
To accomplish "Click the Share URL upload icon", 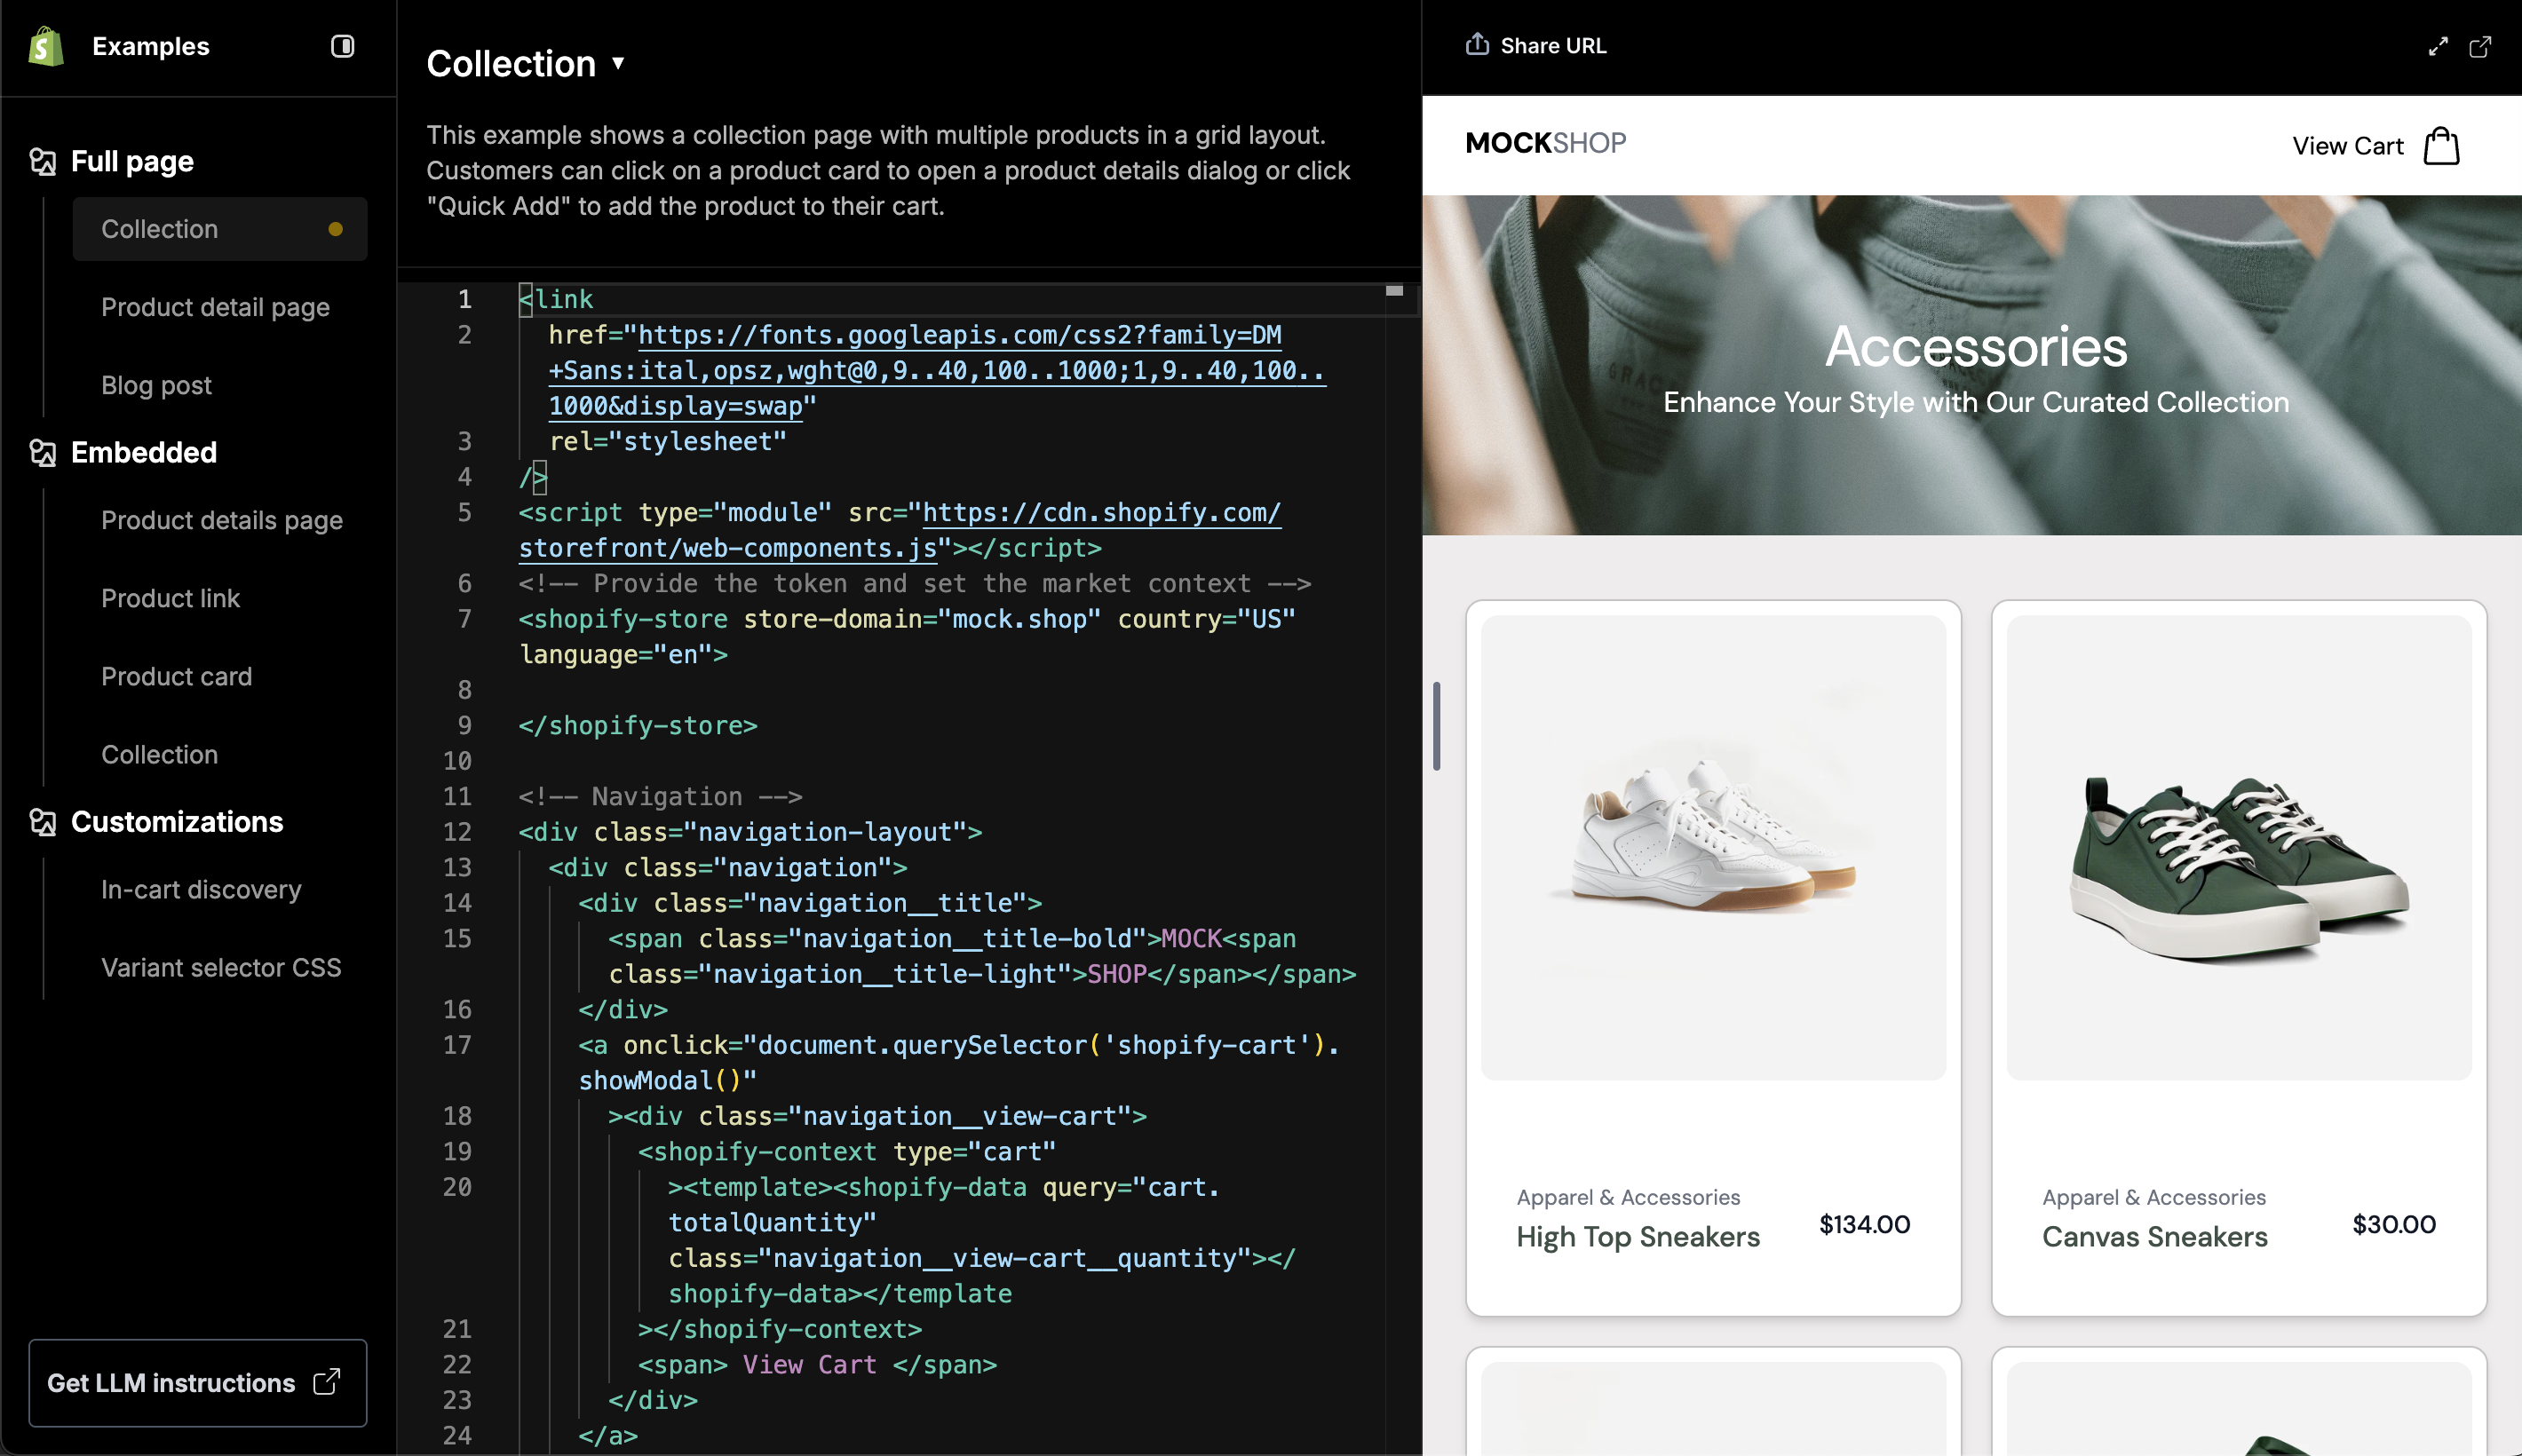I will pyautogui.click(x=1476, y=45).
